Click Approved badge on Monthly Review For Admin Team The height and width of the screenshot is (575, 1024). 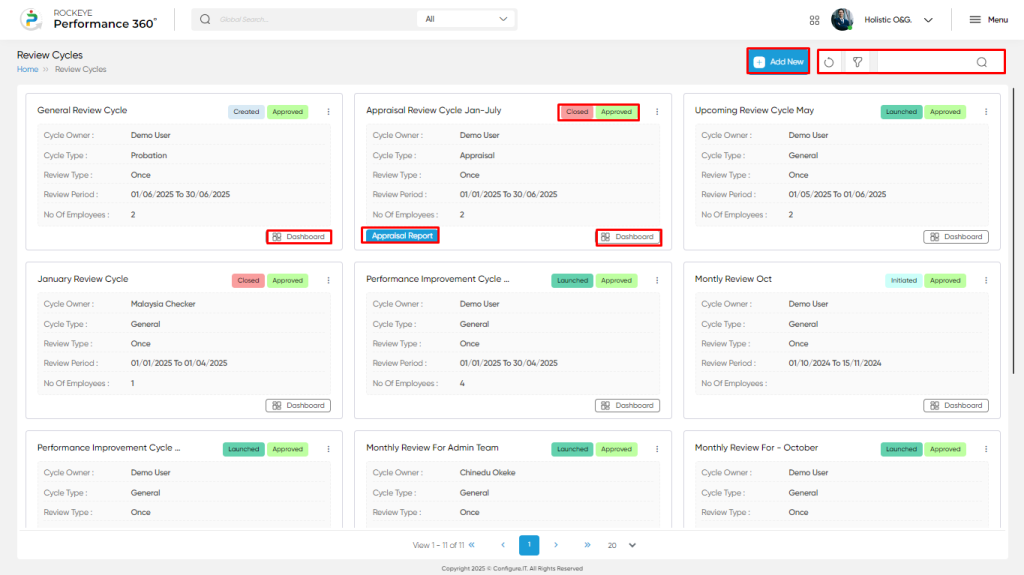pyautogui.click(x=616, y=449)
